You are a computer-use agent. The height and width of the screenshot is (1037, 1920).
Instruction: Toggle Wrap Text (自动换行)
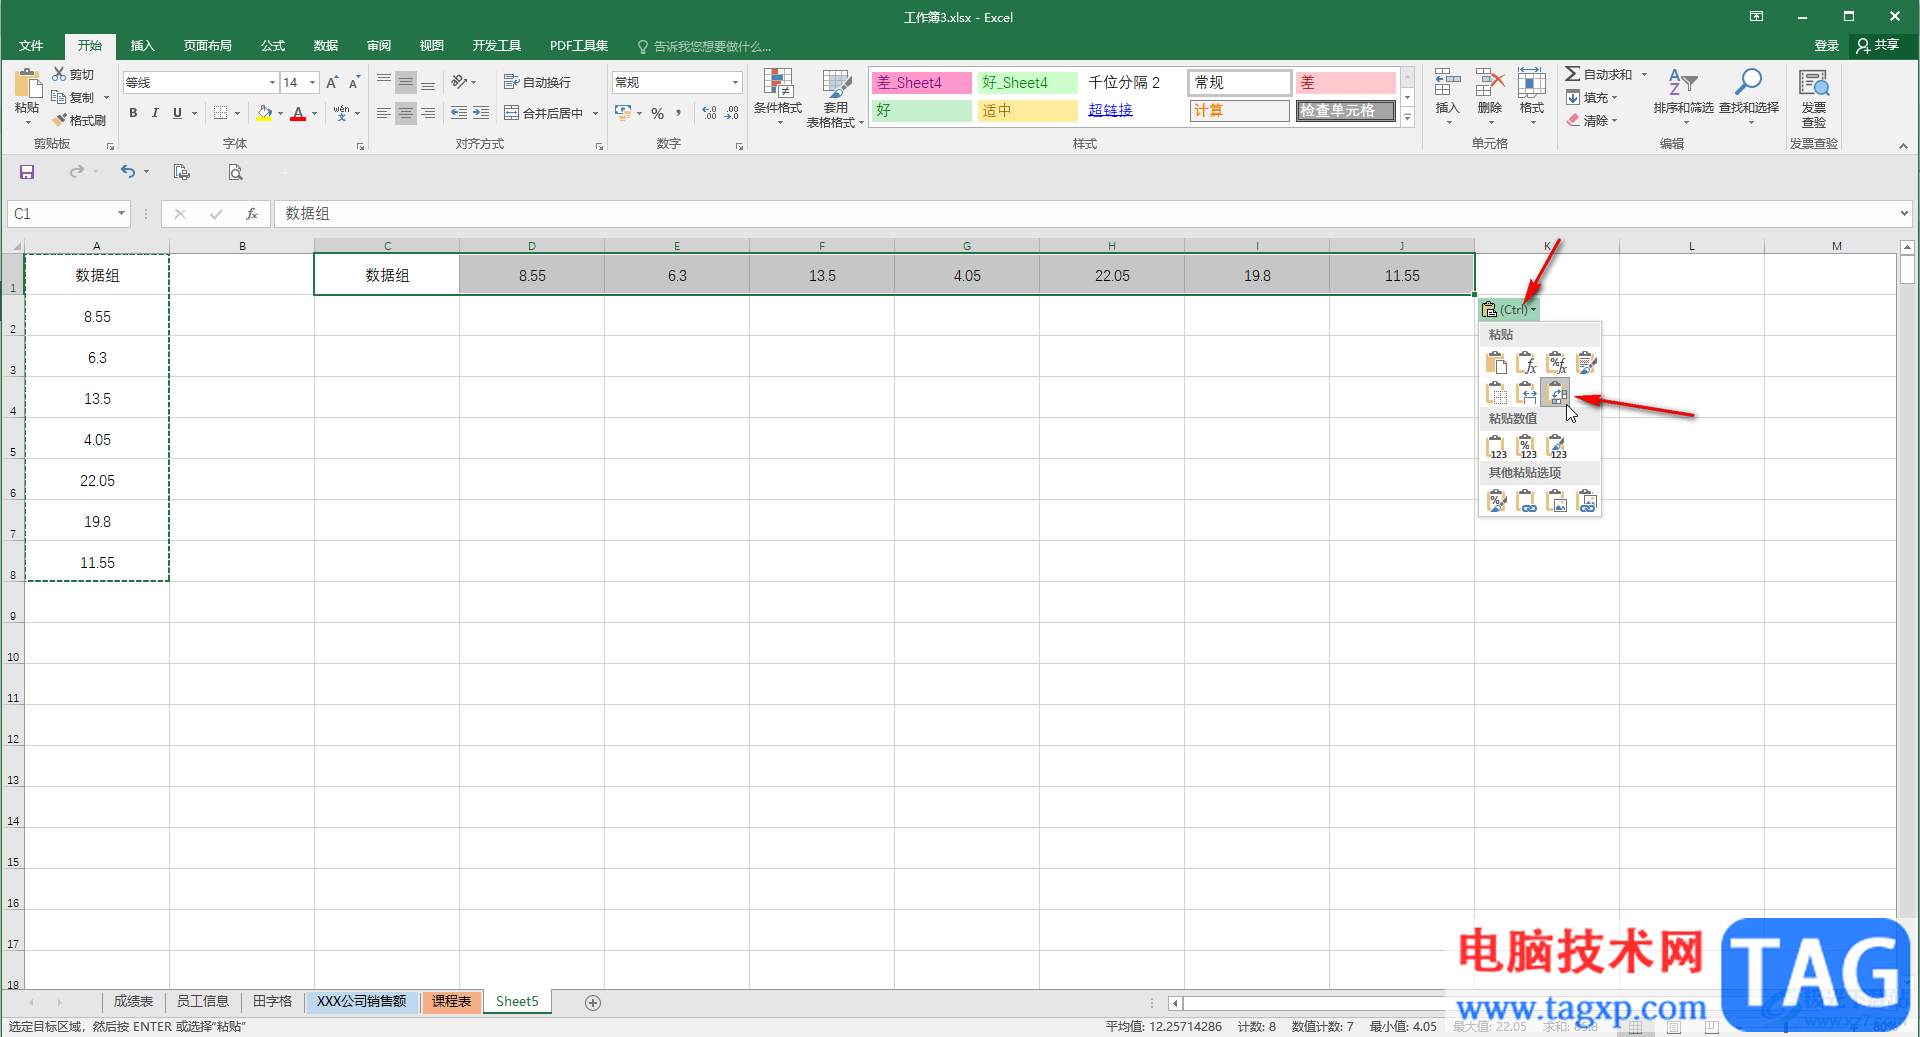[x=537, y=83]
